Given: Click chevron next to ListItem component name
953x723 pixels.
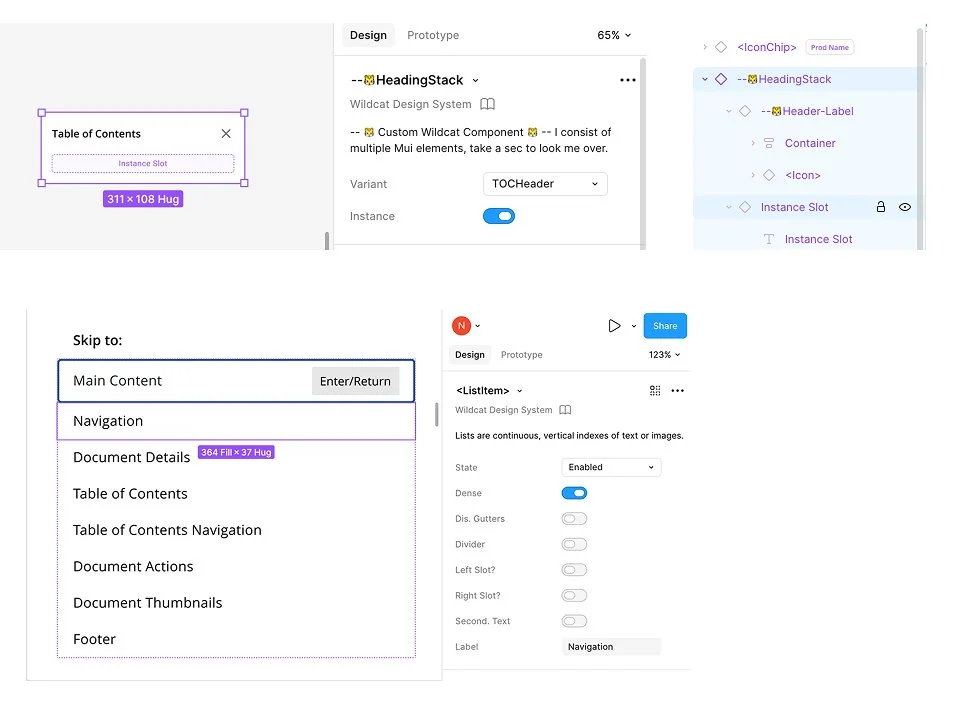Looking at the screenshot, I should click(520, 391).
